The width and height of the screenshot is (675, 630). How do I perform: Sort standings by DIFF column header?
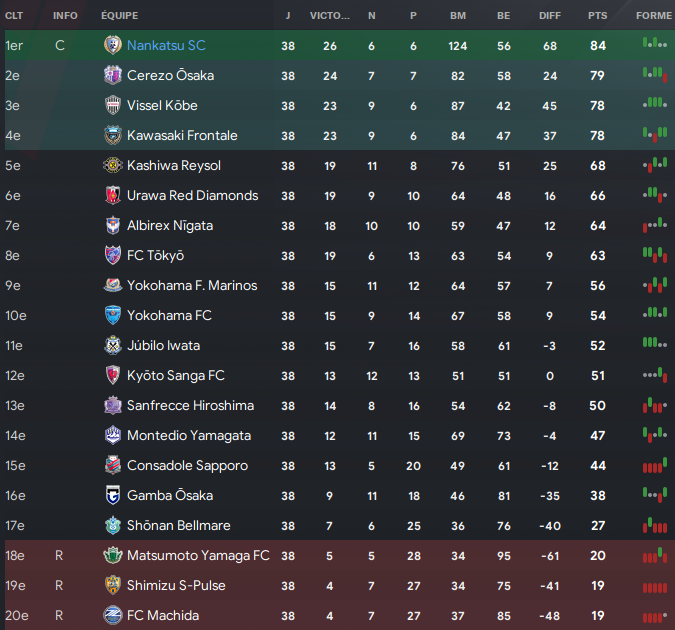coord(550,16)
